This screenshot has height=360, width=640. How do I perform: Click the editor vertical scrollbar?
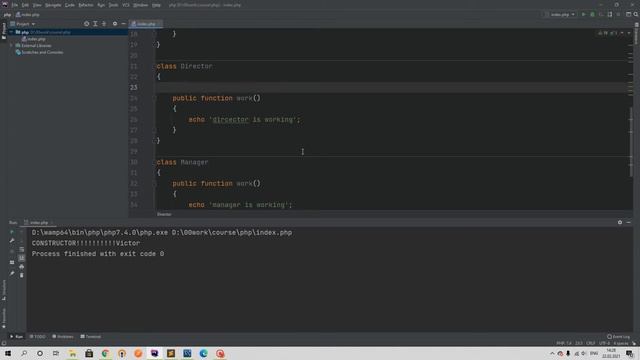tap(631, 141)
